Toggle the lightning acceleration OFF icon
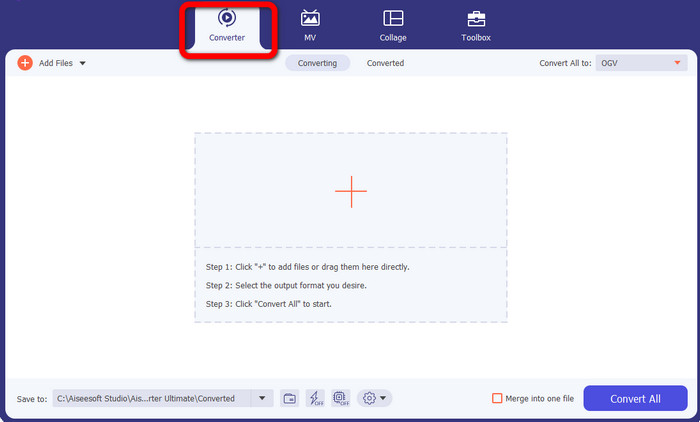 point(315,398)
